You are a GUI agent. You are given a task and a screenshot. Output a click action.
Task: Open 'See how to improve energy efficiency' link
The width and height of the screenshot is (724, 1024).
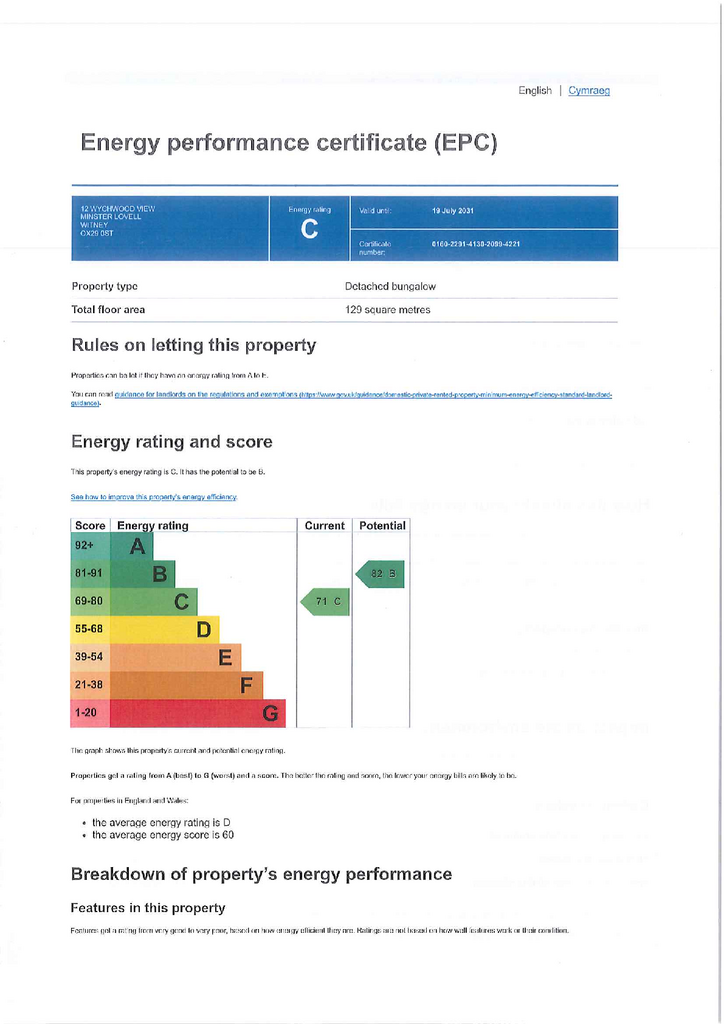tap(154, 497)
